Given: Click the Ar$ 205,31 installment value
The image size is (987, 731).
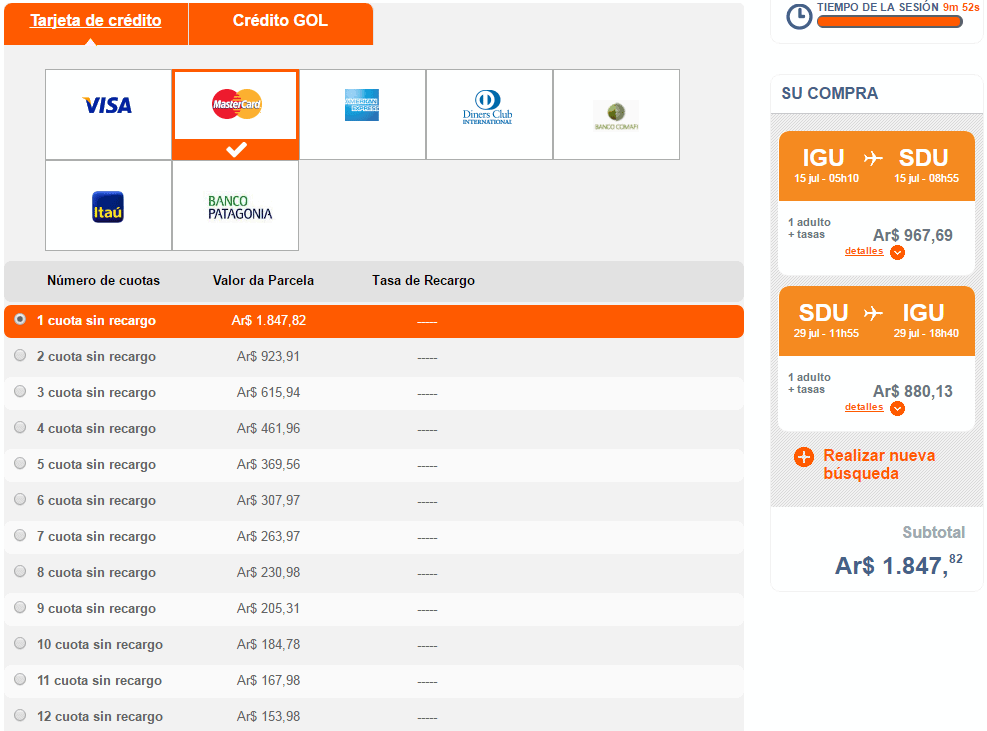Looking at the screenshot, I should 268,608.
